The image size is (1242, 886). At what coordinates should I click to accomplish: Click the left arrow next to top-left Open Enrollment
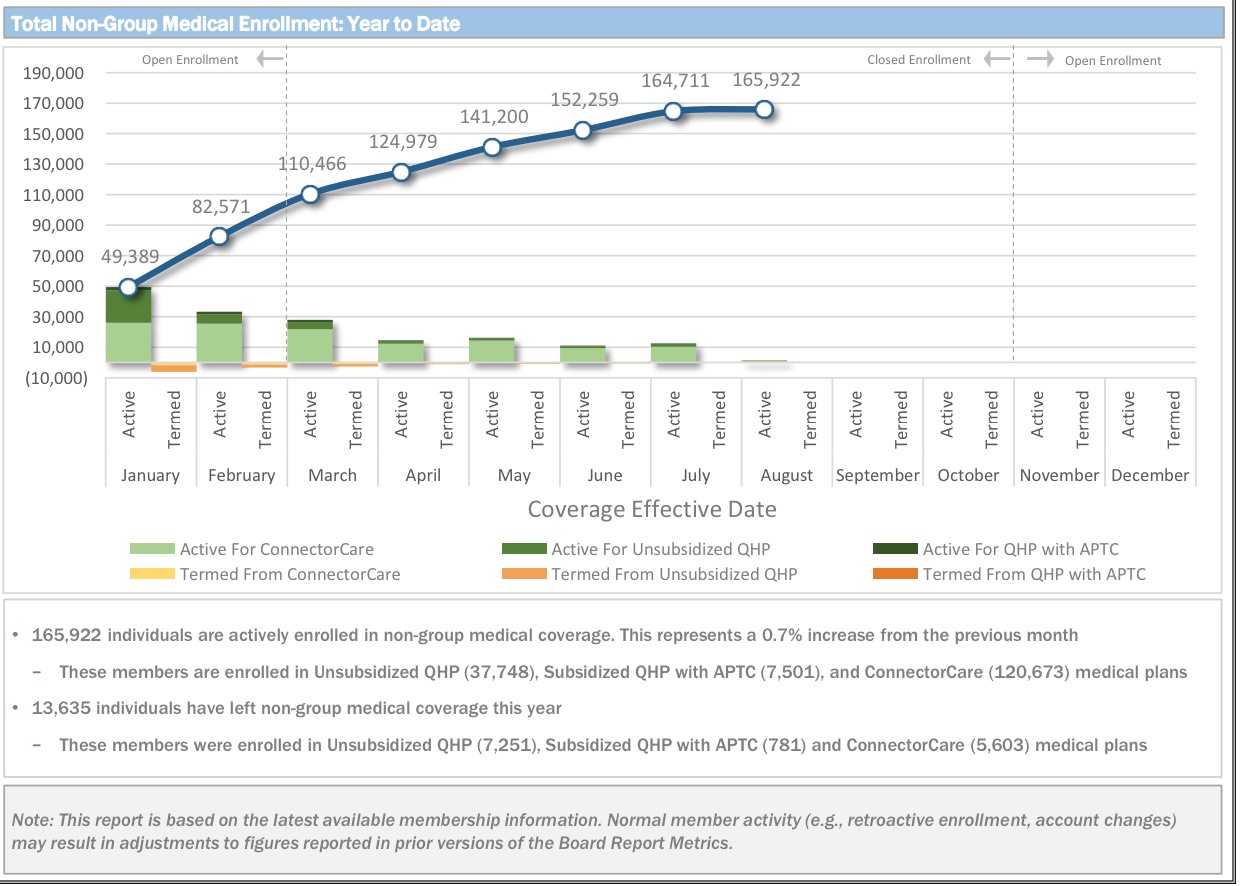click(x=268, y=60)
